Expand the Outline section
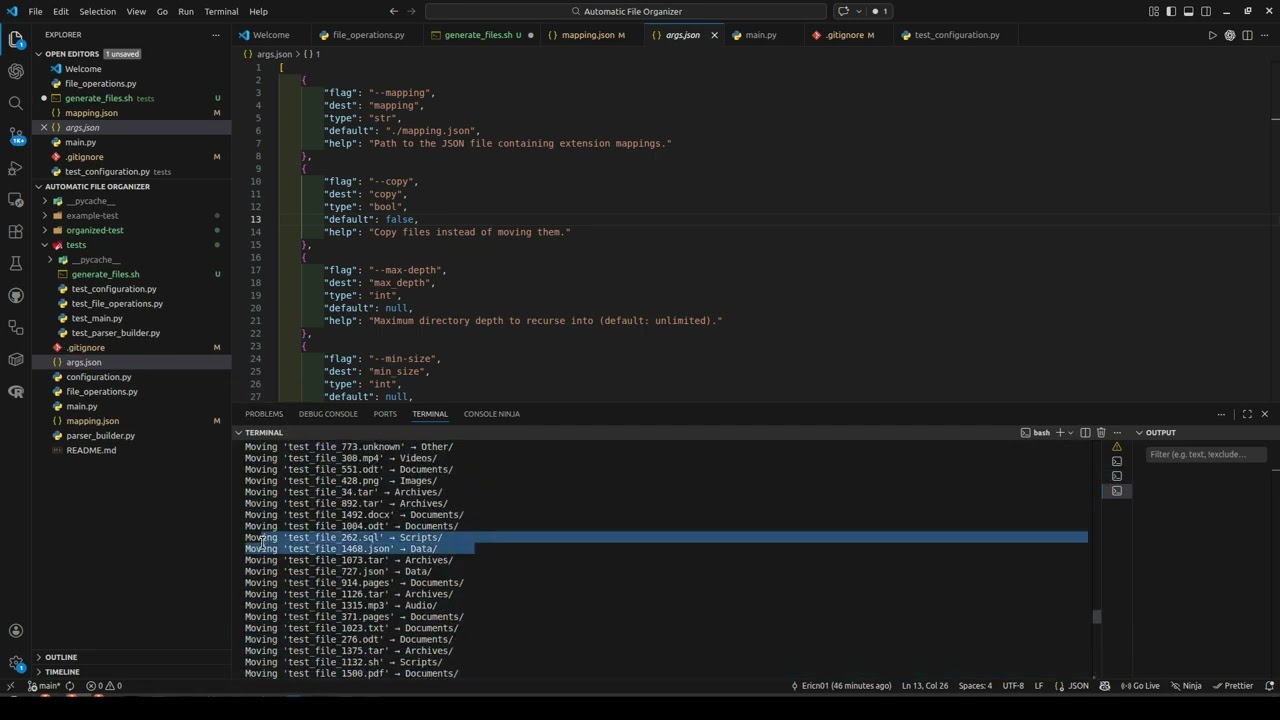 coord(39,657)
